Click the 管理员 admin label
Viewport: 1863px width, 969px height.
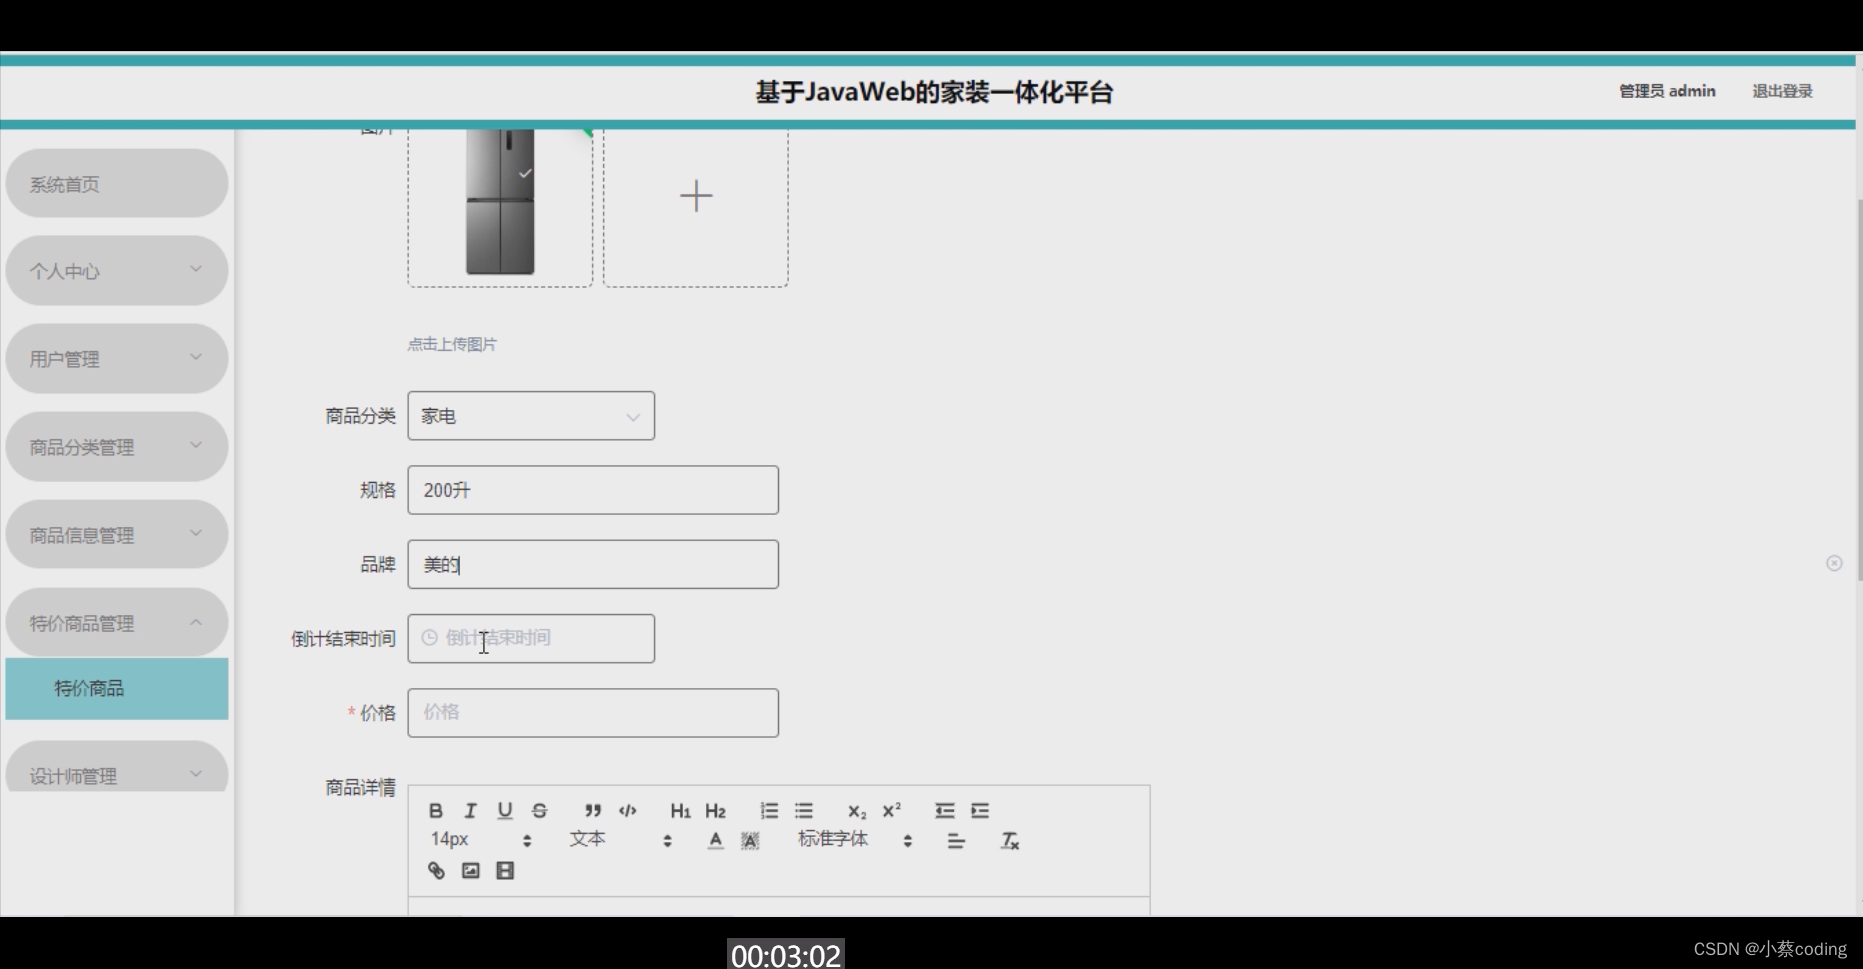pos(1667,91)
